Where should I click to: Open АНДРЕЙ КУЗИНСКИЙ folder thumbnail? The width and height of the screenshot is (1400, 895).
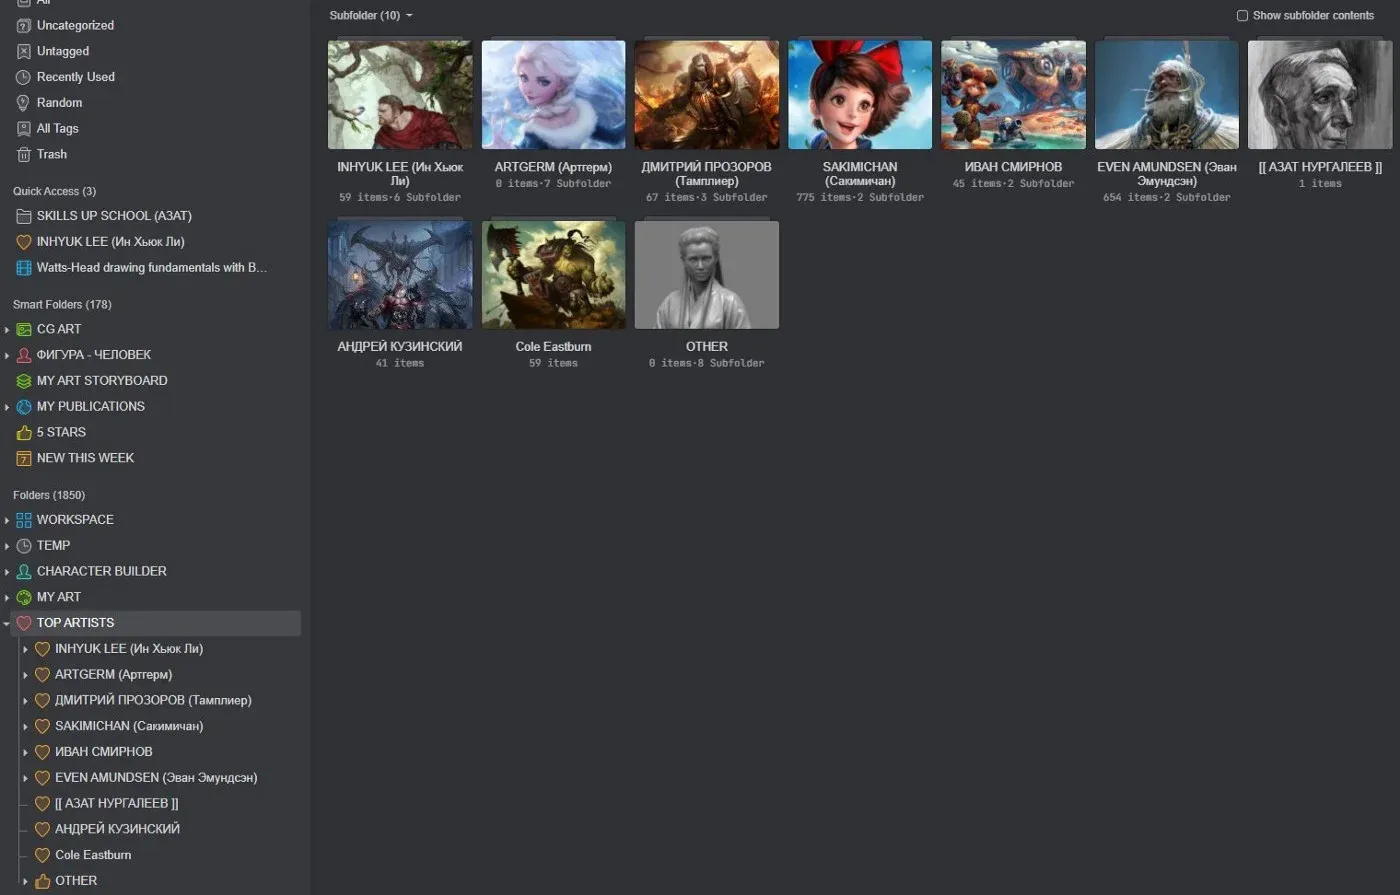point(400,275)
